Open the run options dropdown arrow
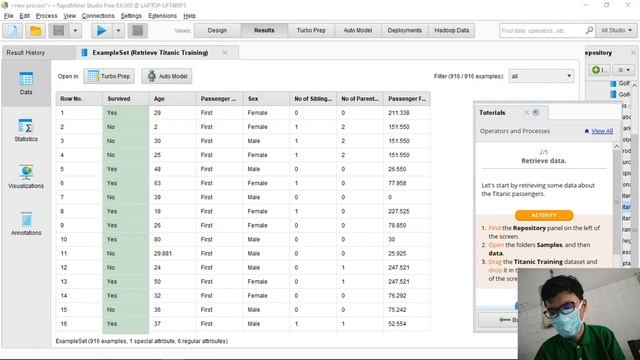 point(118,31)
